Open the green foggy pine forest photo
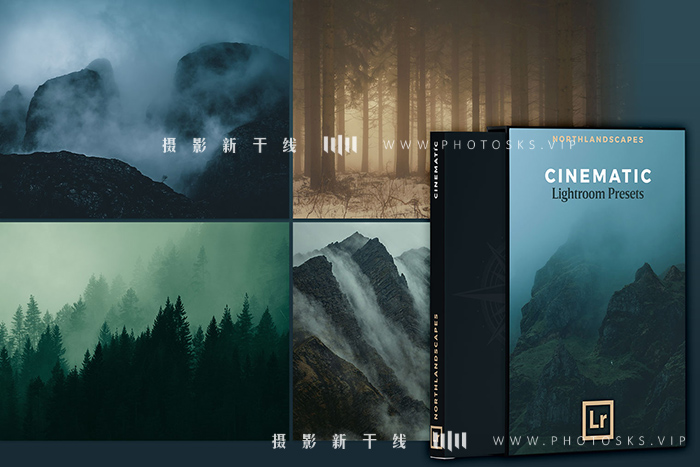 point(144,331)
